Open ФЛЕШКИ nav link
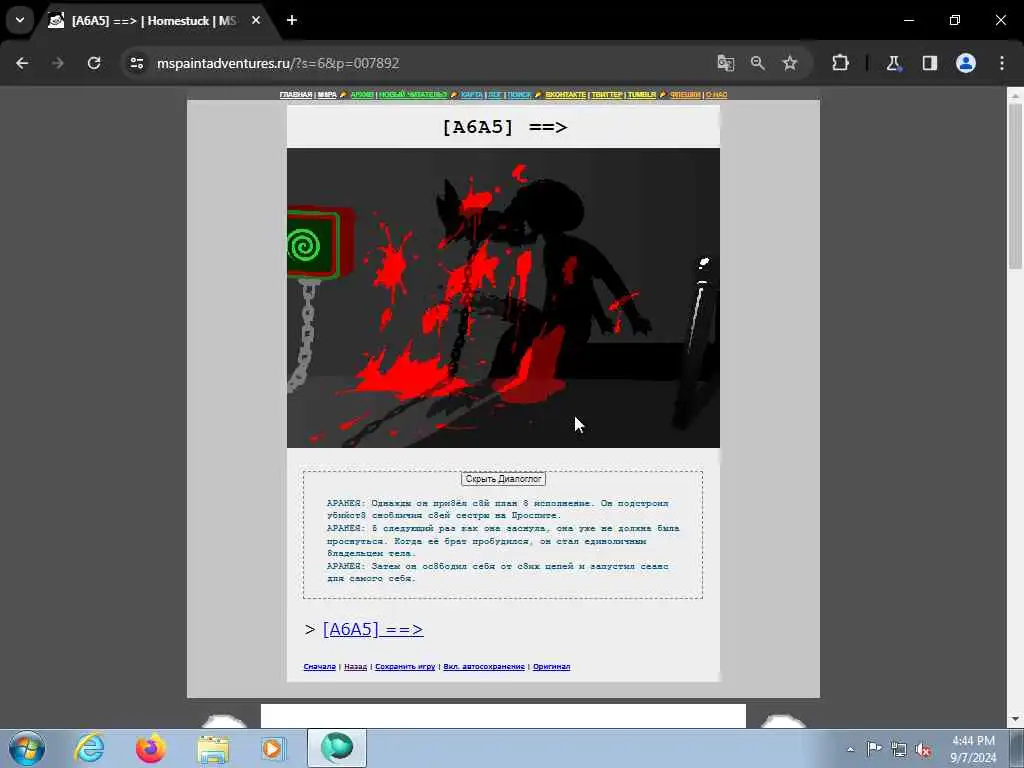 point(685,95)
